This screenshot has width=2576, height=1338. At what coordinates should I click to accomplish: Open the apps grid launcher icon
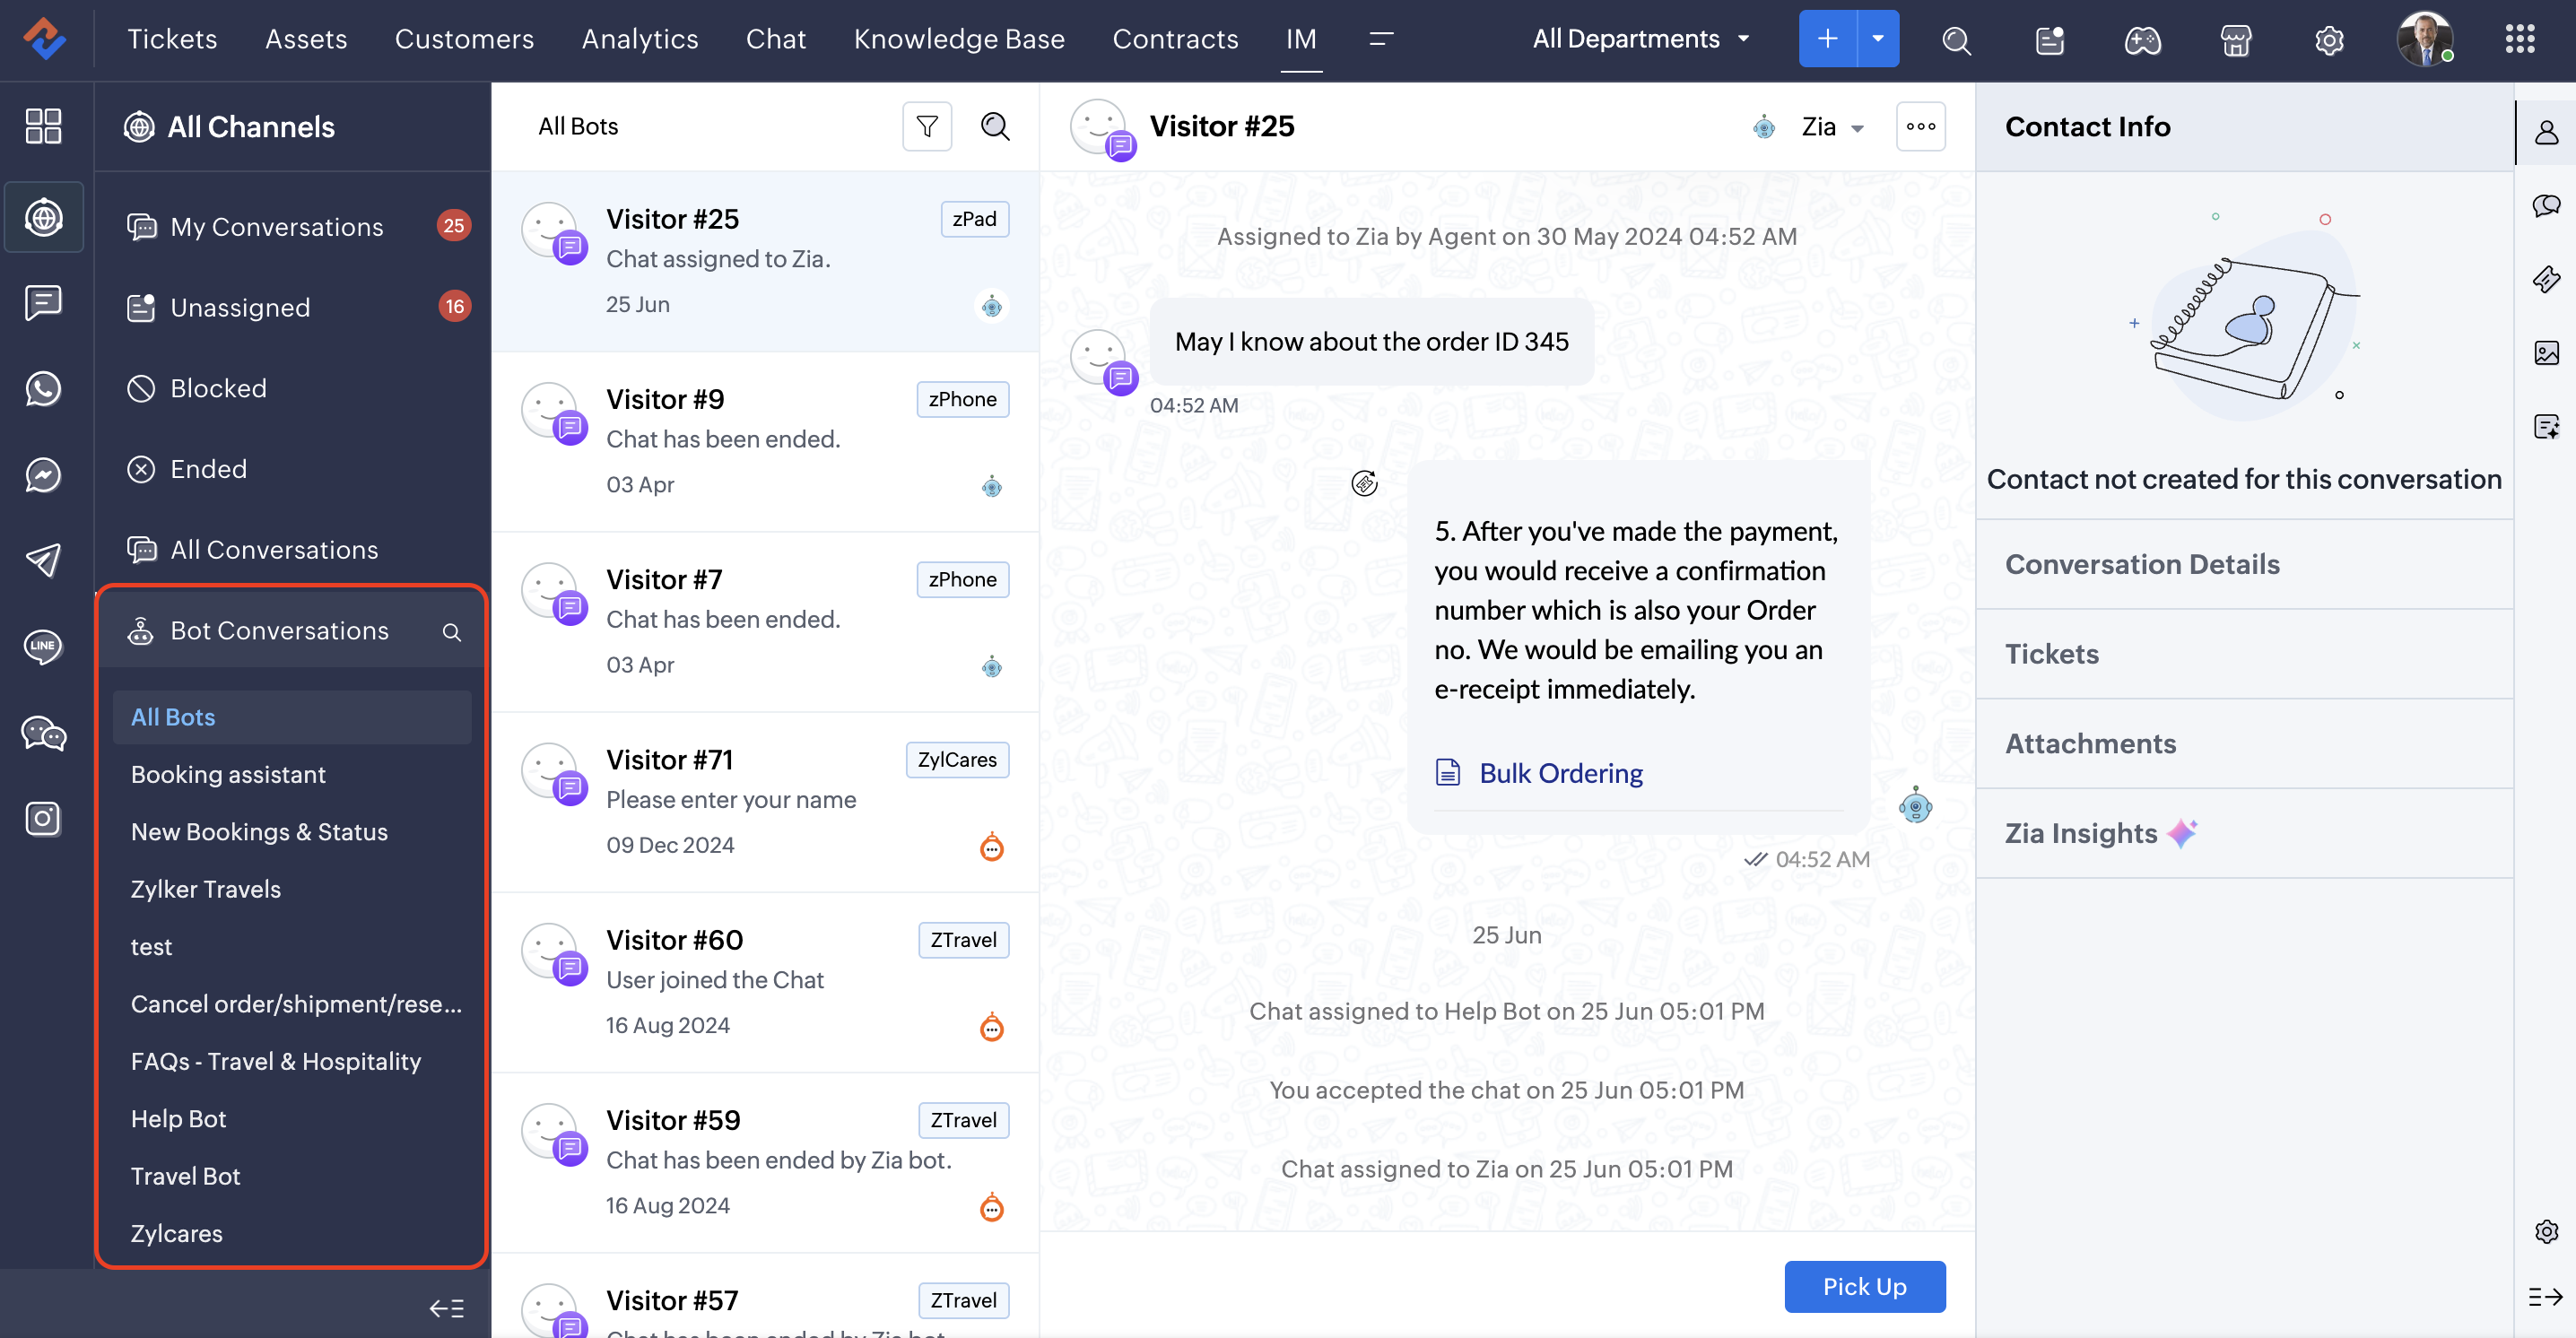[x=2520, y=39]
